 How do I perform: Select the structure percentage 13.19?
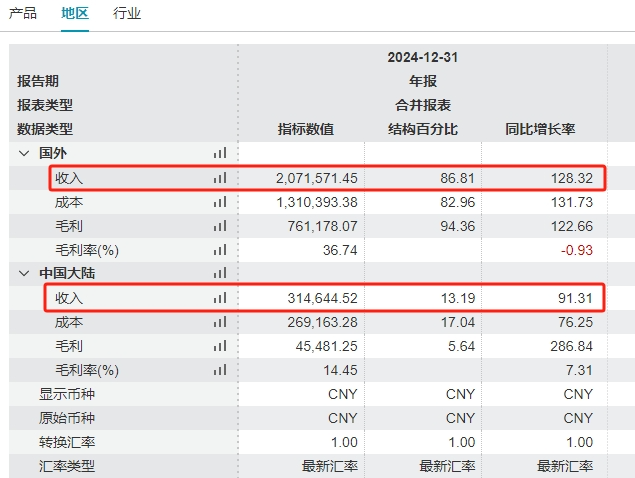tap(458, 298)
